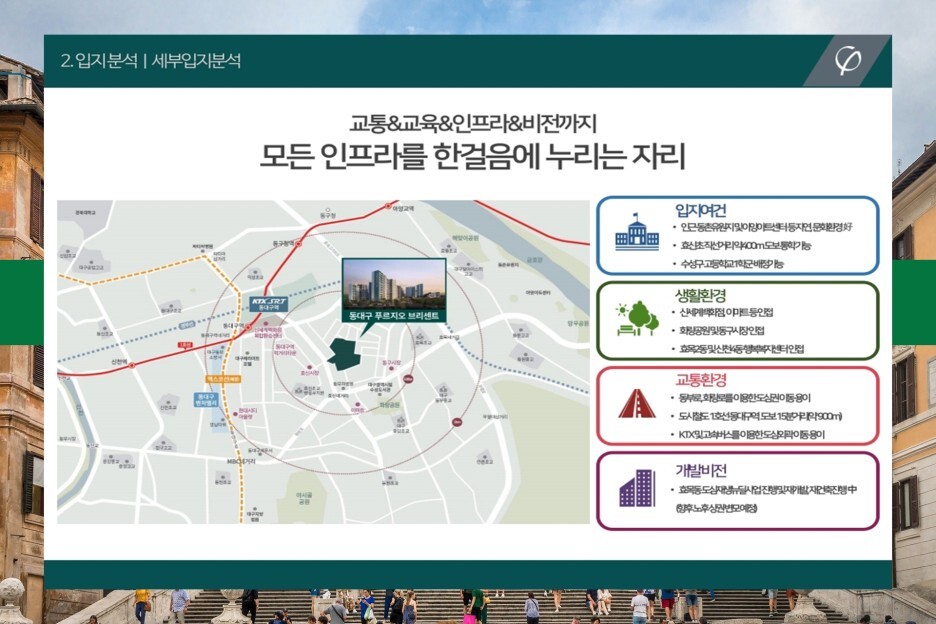Click the 효목네거리 intersection label
The image size is (936, 624).
click(x=449, y=337)
